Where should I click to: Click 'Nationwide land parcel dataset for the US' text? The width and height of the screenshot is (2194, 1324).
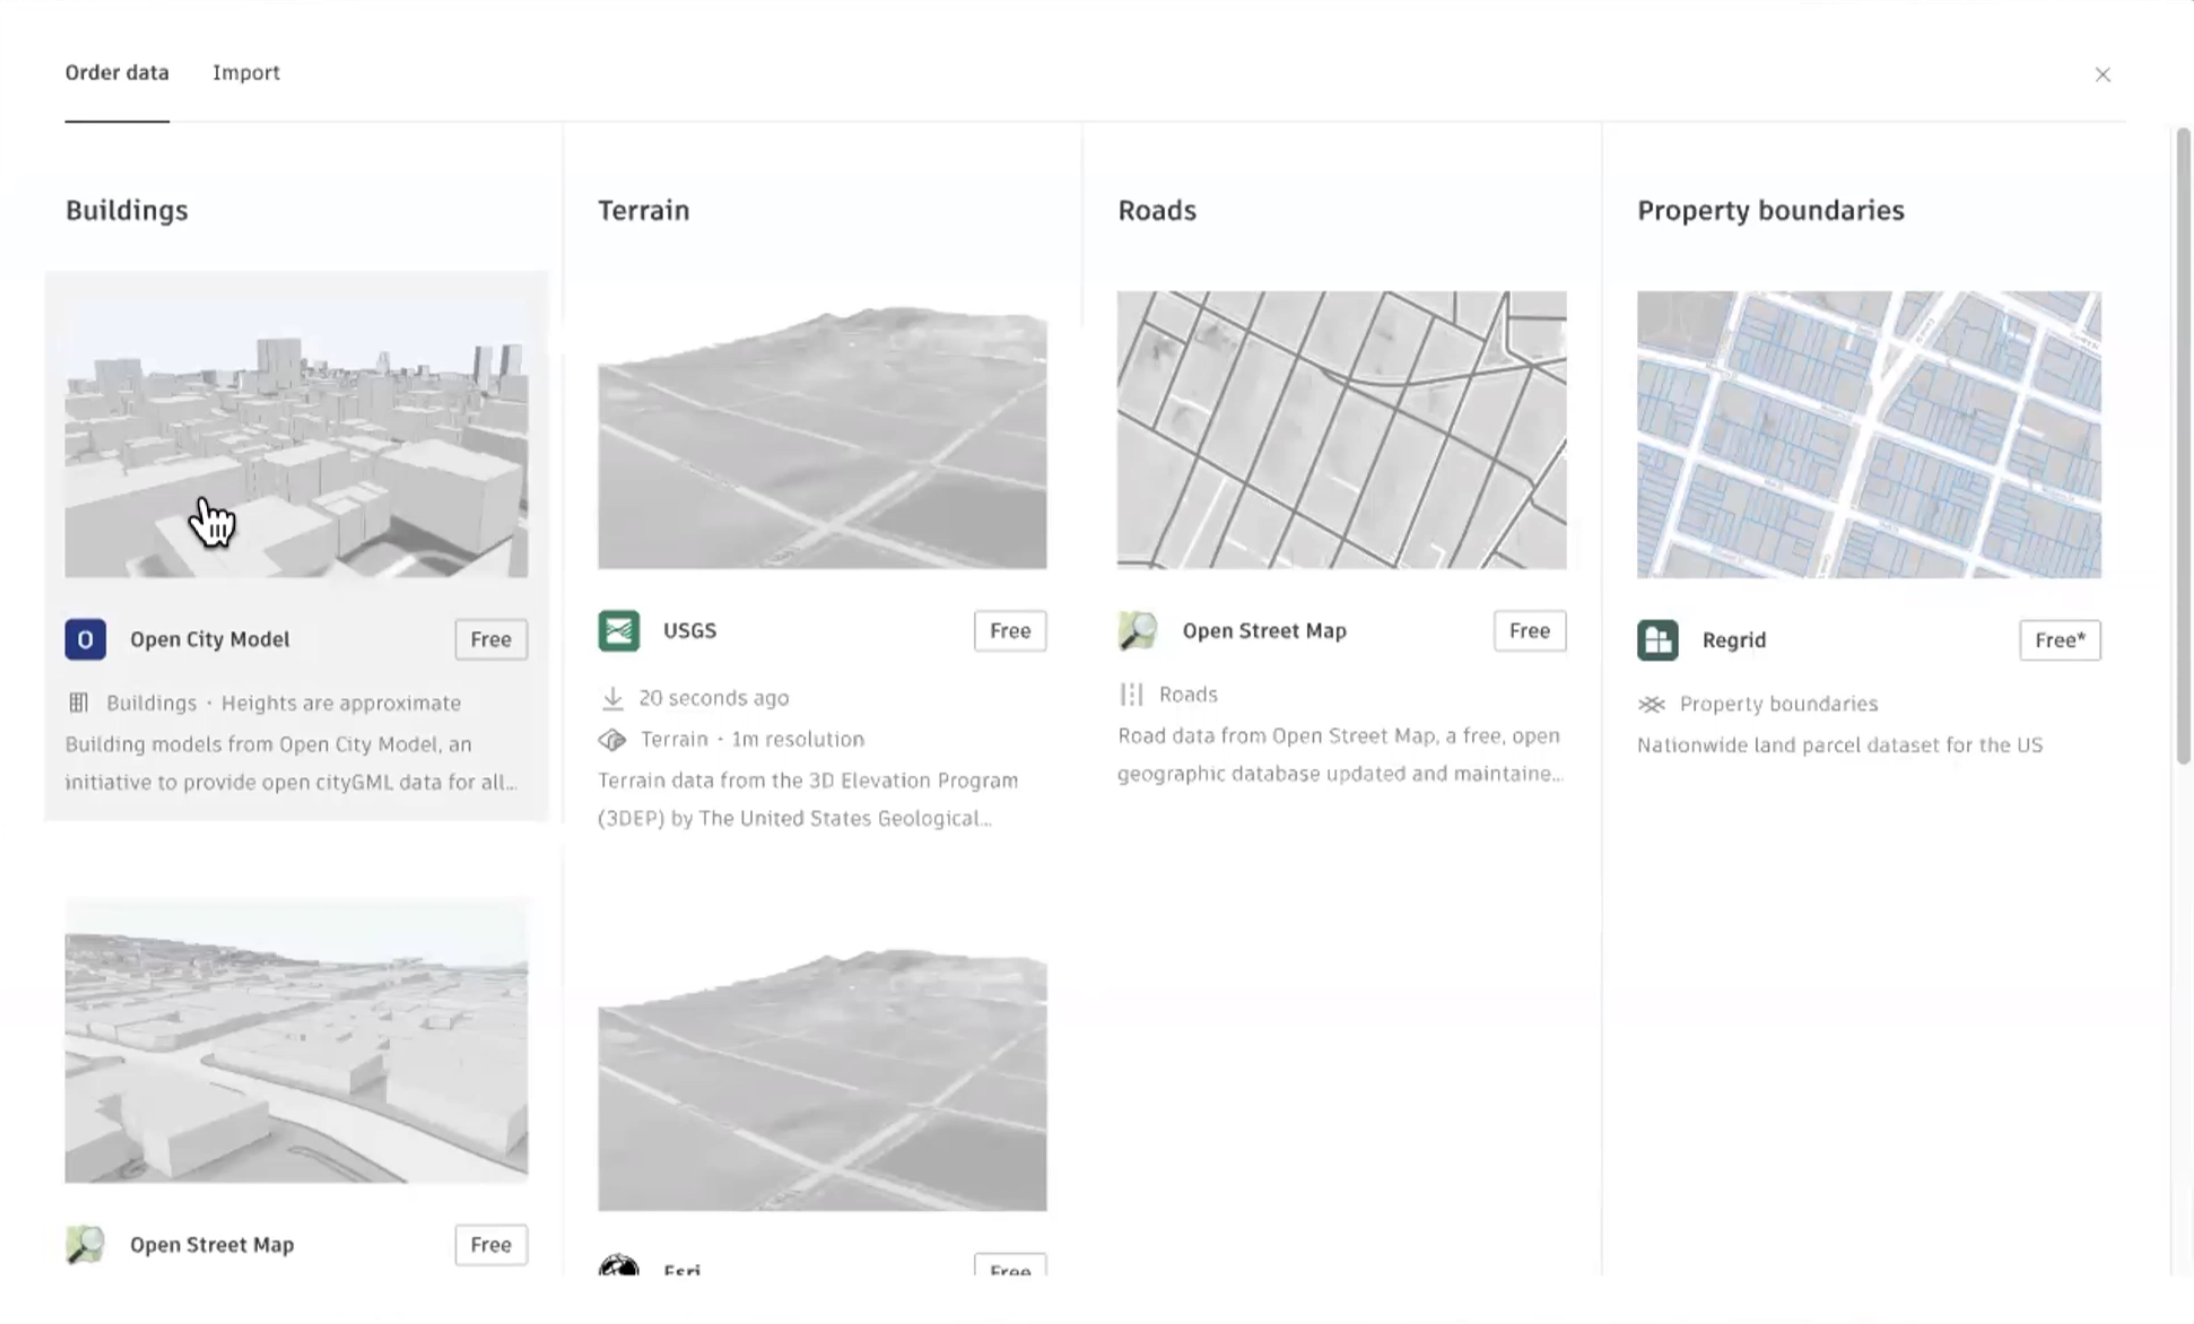(1840, 745)
